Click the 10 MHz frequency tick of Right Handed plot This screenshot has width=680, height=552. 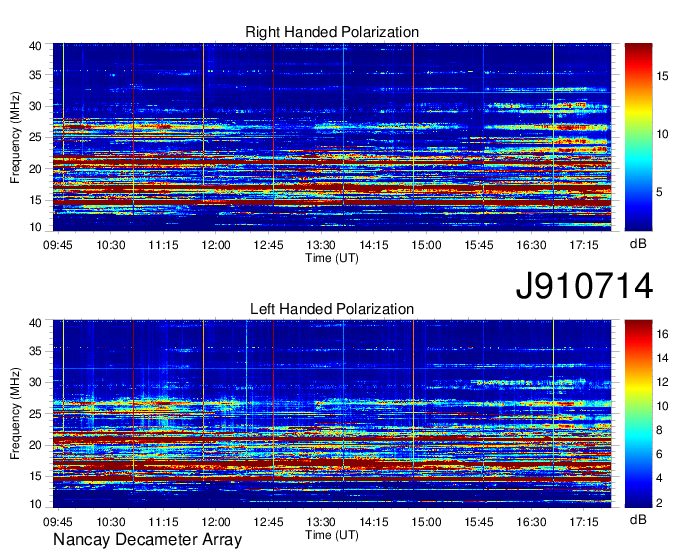(x=35, y=227)
